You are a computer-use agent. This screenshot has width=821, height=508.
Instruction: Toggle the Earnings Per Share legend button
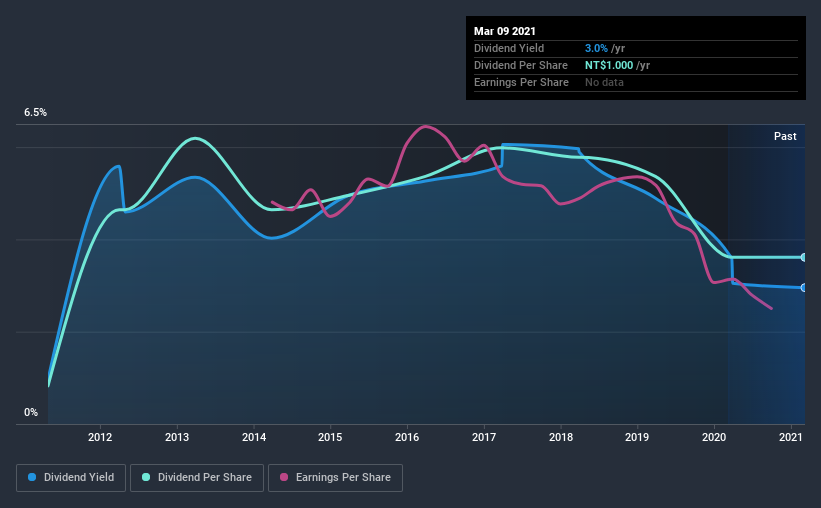pos(335,478)
